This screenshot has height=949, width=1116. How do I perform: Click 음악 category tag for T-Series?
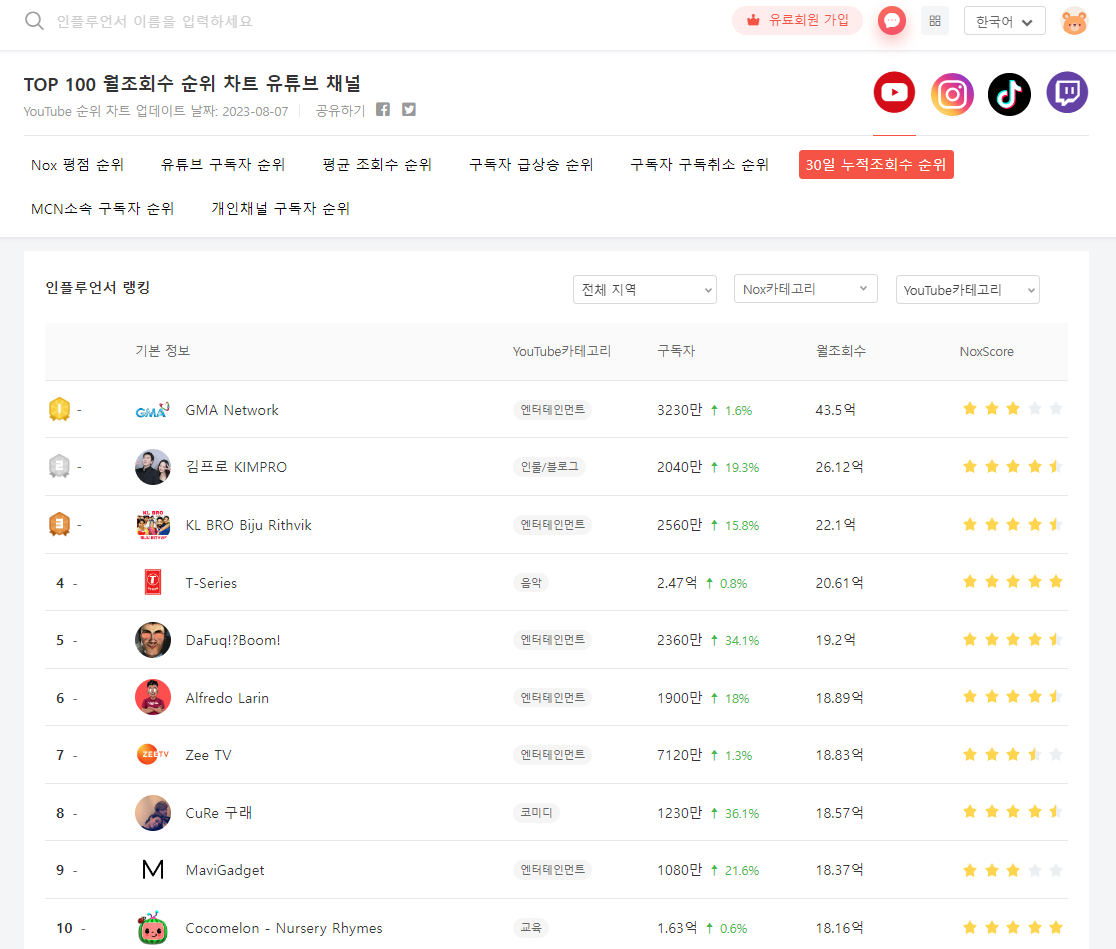531,583
